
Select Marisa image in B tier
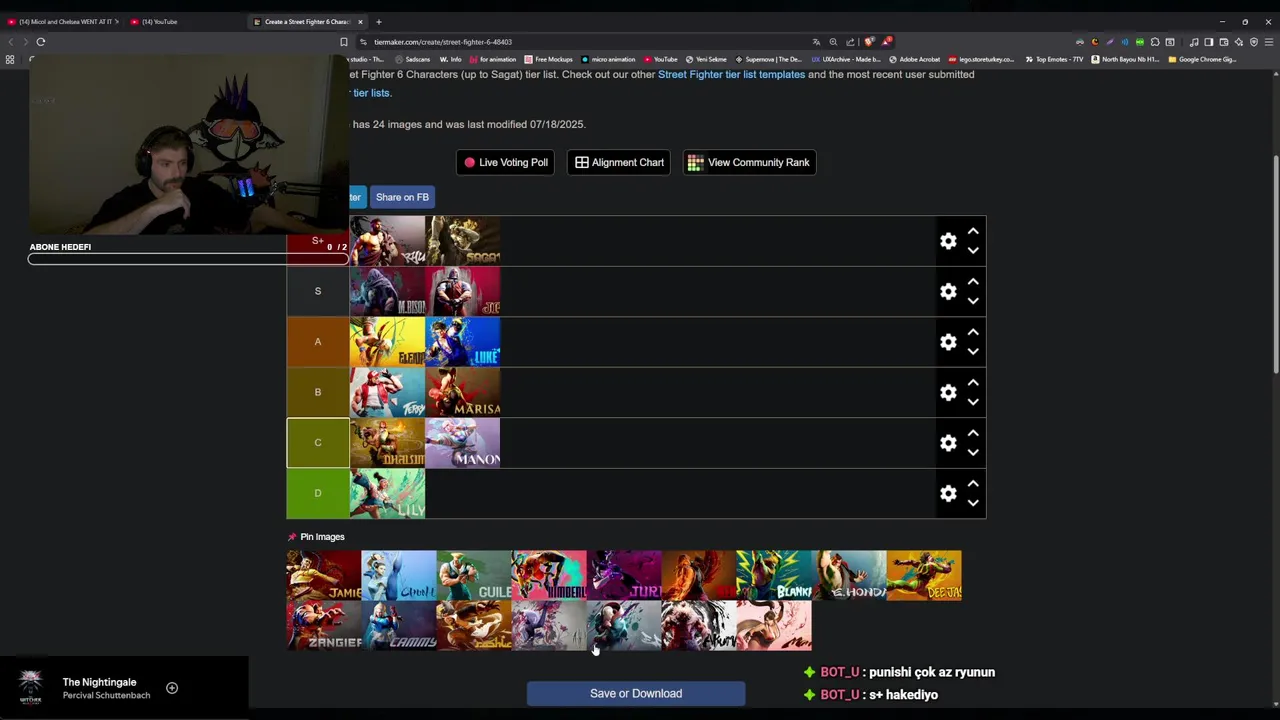[x=463, y=392]
